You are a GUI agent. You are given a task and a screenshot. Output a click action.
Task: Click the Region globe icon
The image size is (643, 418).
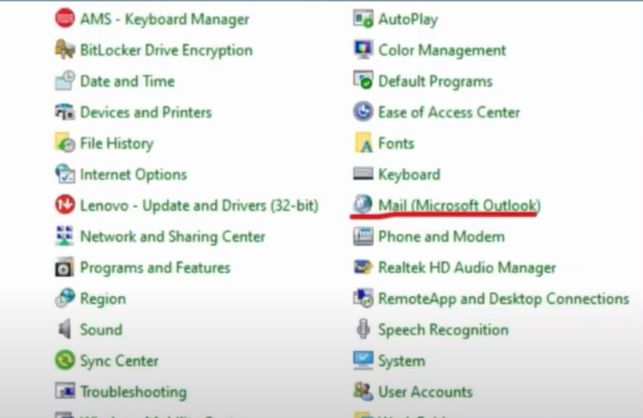(65, 298)
